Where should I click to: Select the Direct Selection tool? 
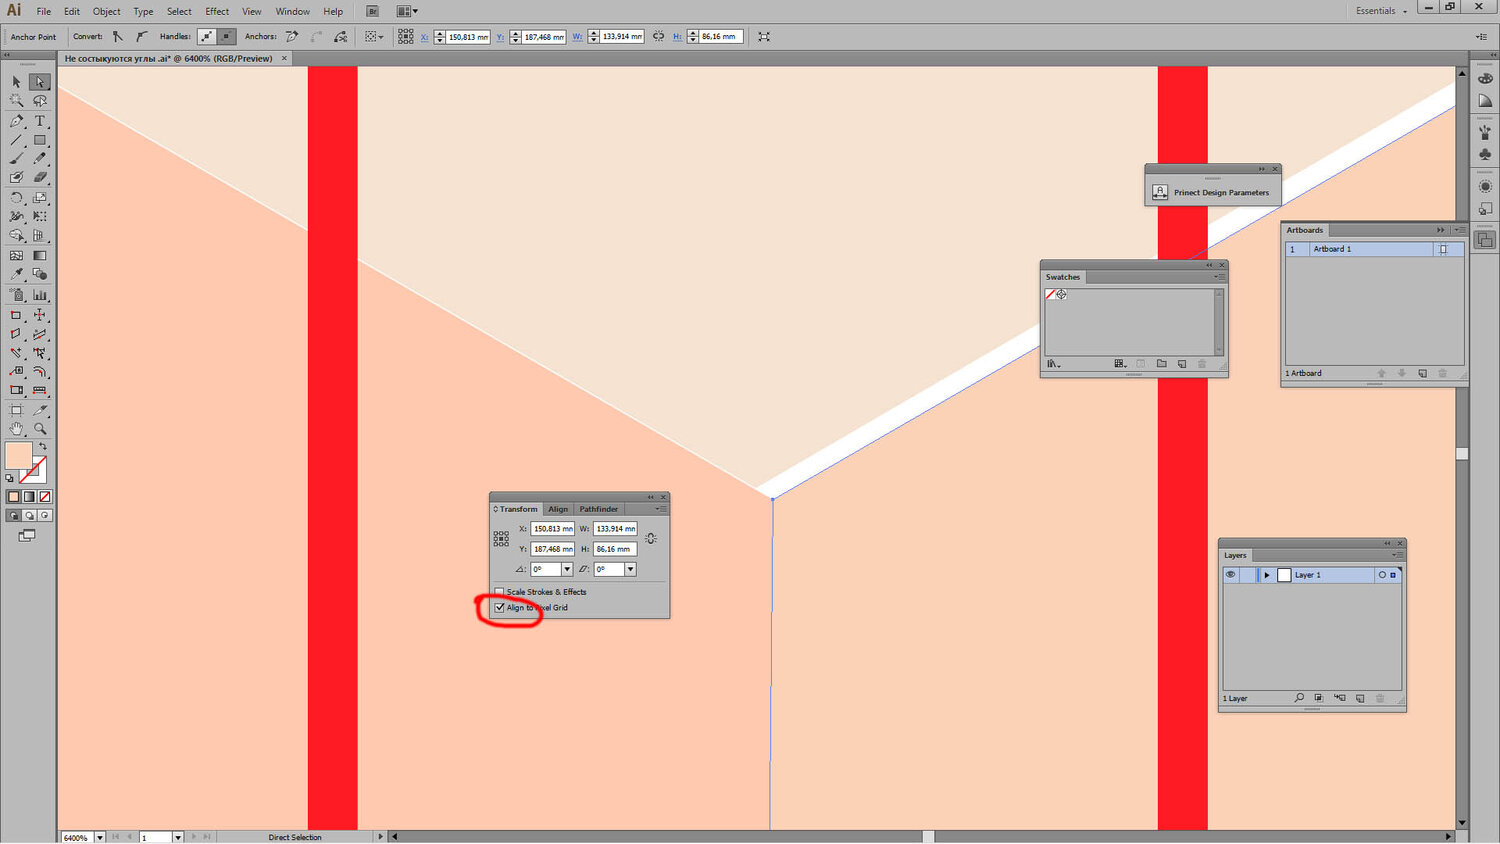[40, 82]
